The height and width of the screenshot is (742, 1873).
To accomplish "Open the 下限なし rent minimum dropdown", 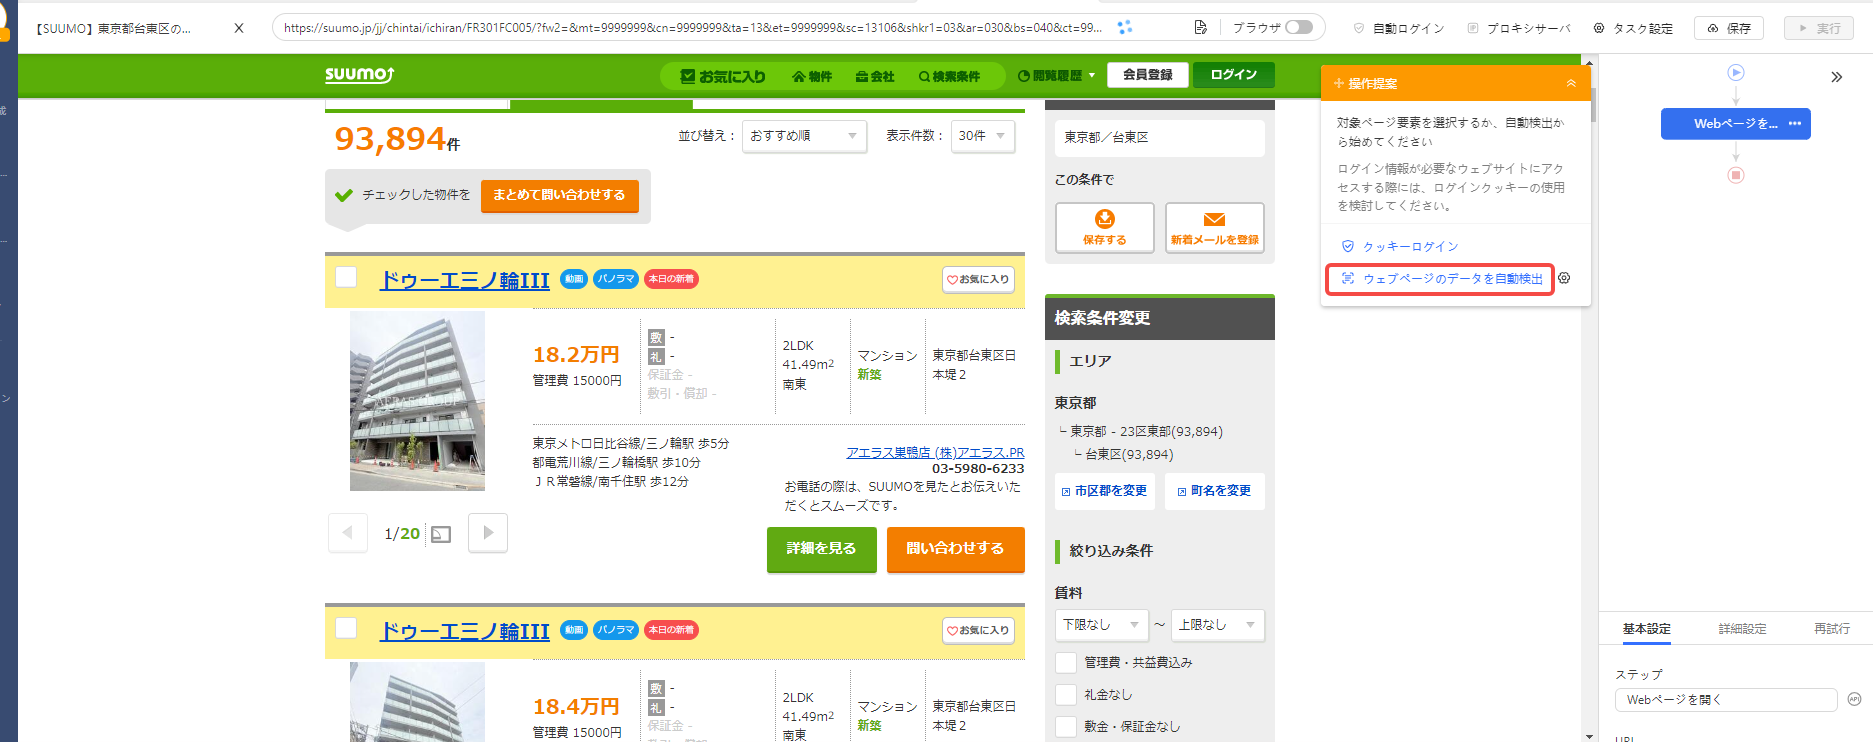I will 1101,625.
